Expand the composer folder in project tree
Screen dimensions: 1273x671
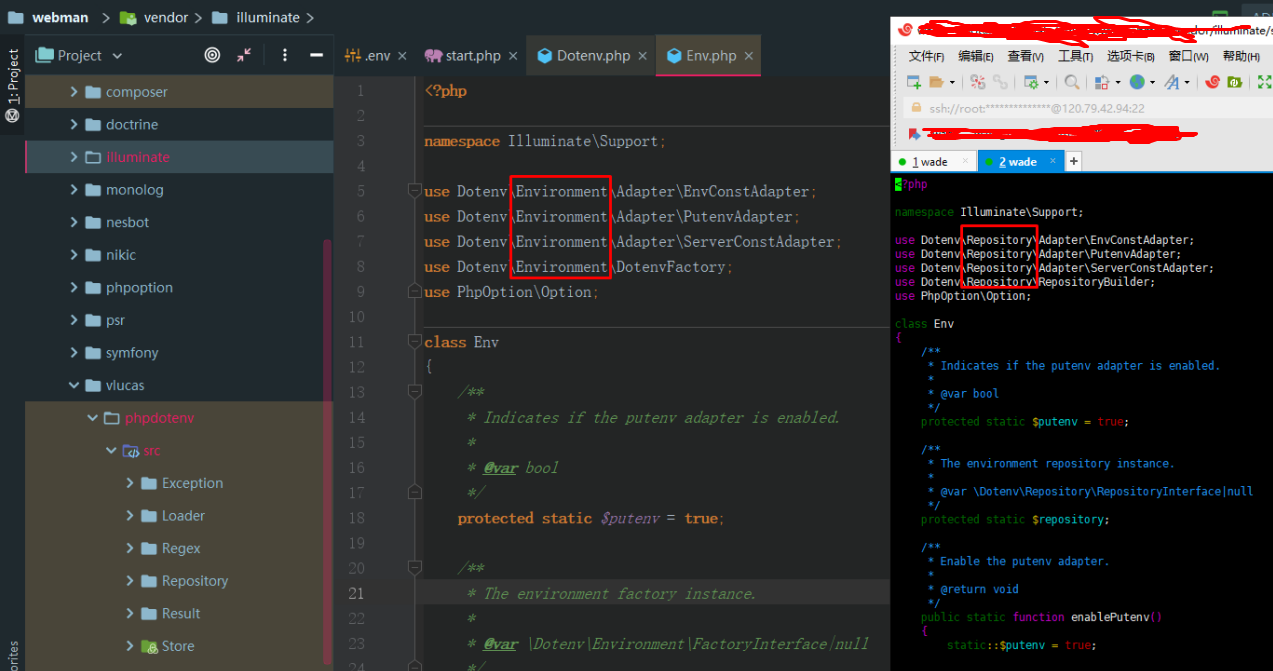[73, 92]
